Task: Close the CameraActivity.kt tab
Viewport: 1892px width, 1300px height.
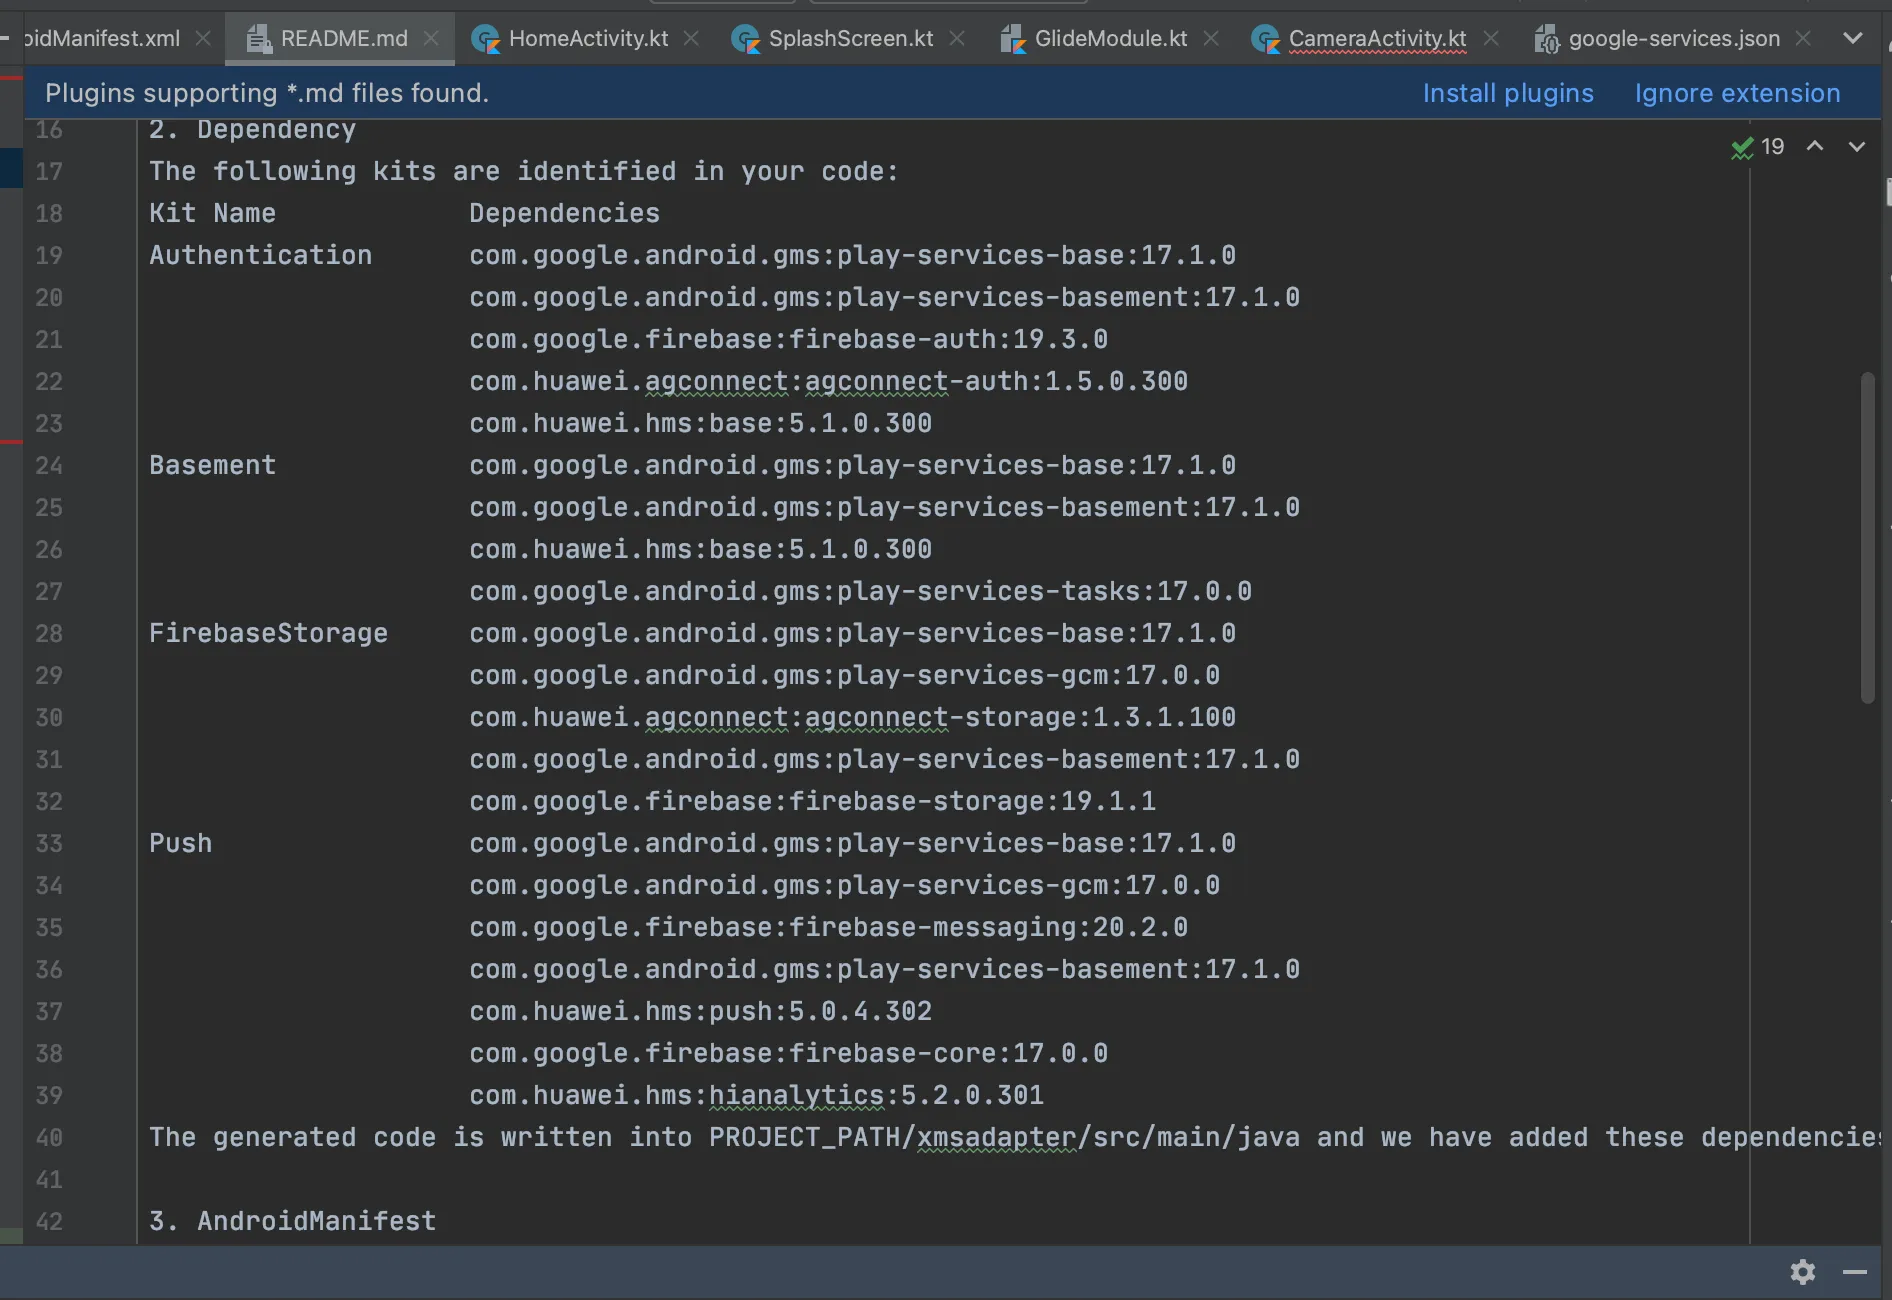Action: pyautogui.click(x=1491, y=38)
